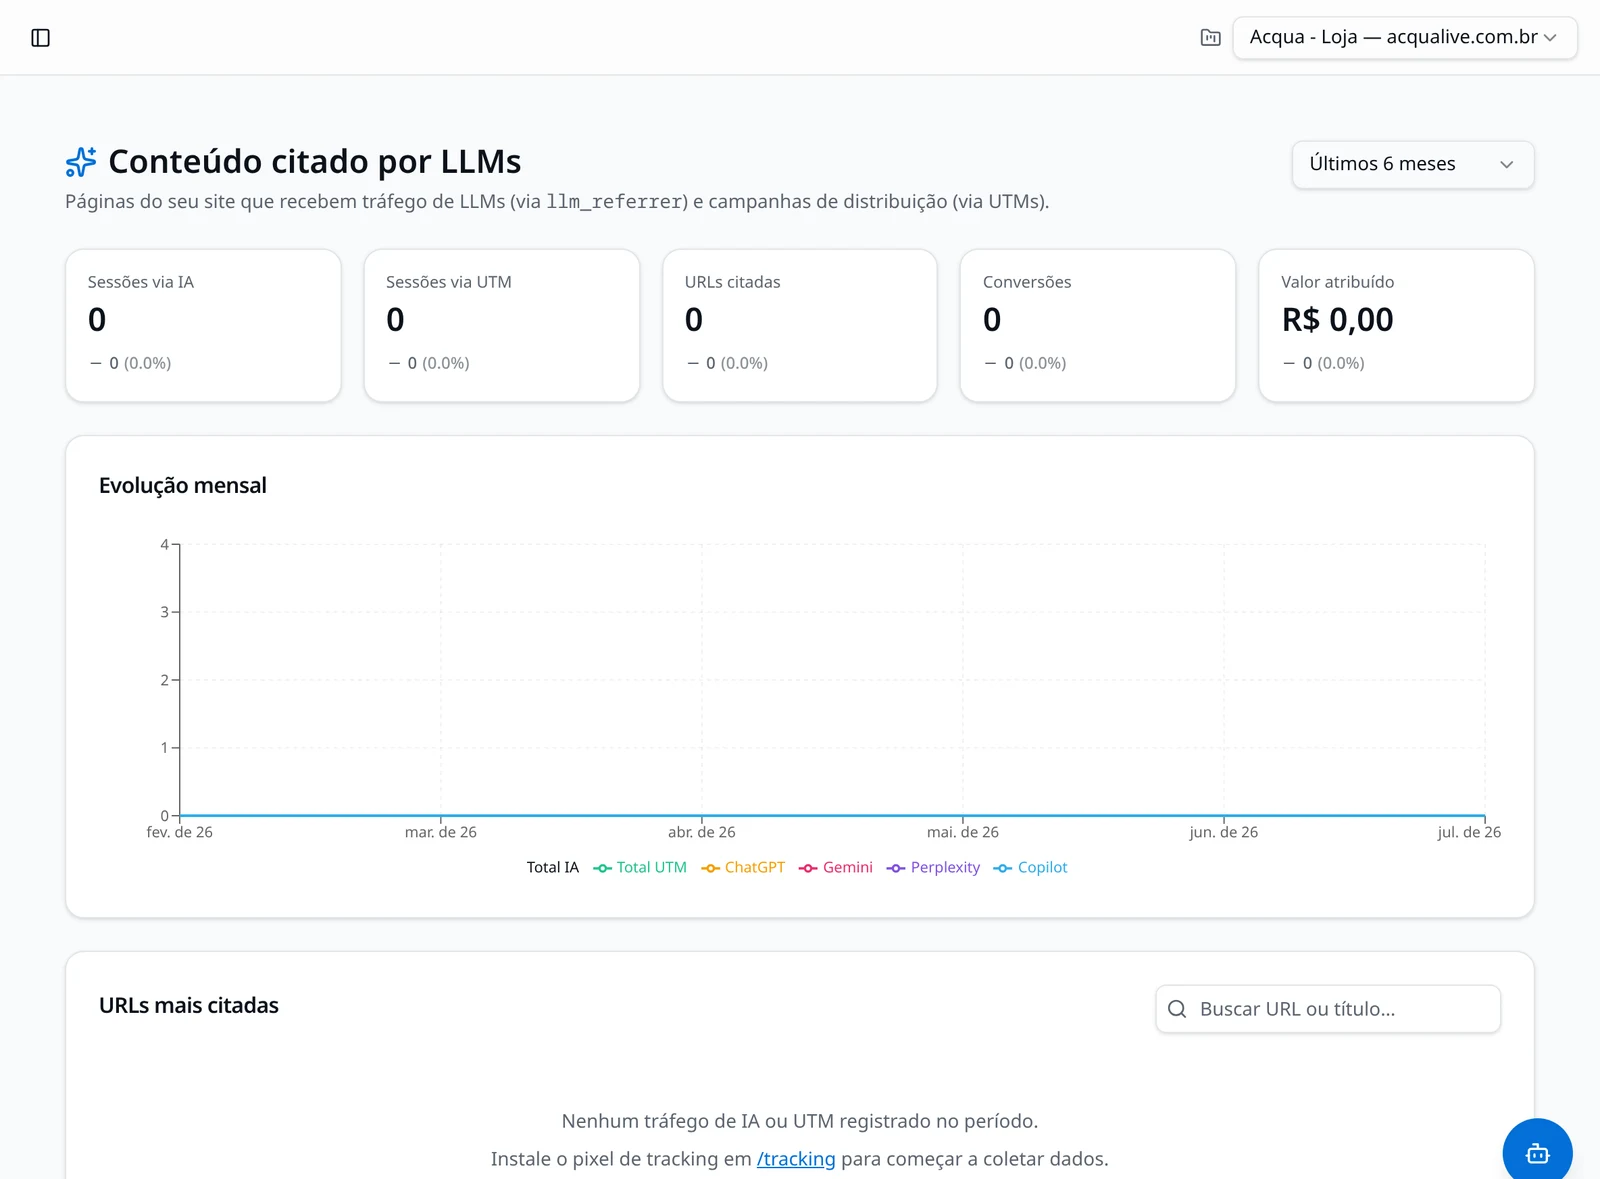Viewport: 1600px width, 1179px height.
Task: Select the Conversões metric card
Action: [1097, 325]
